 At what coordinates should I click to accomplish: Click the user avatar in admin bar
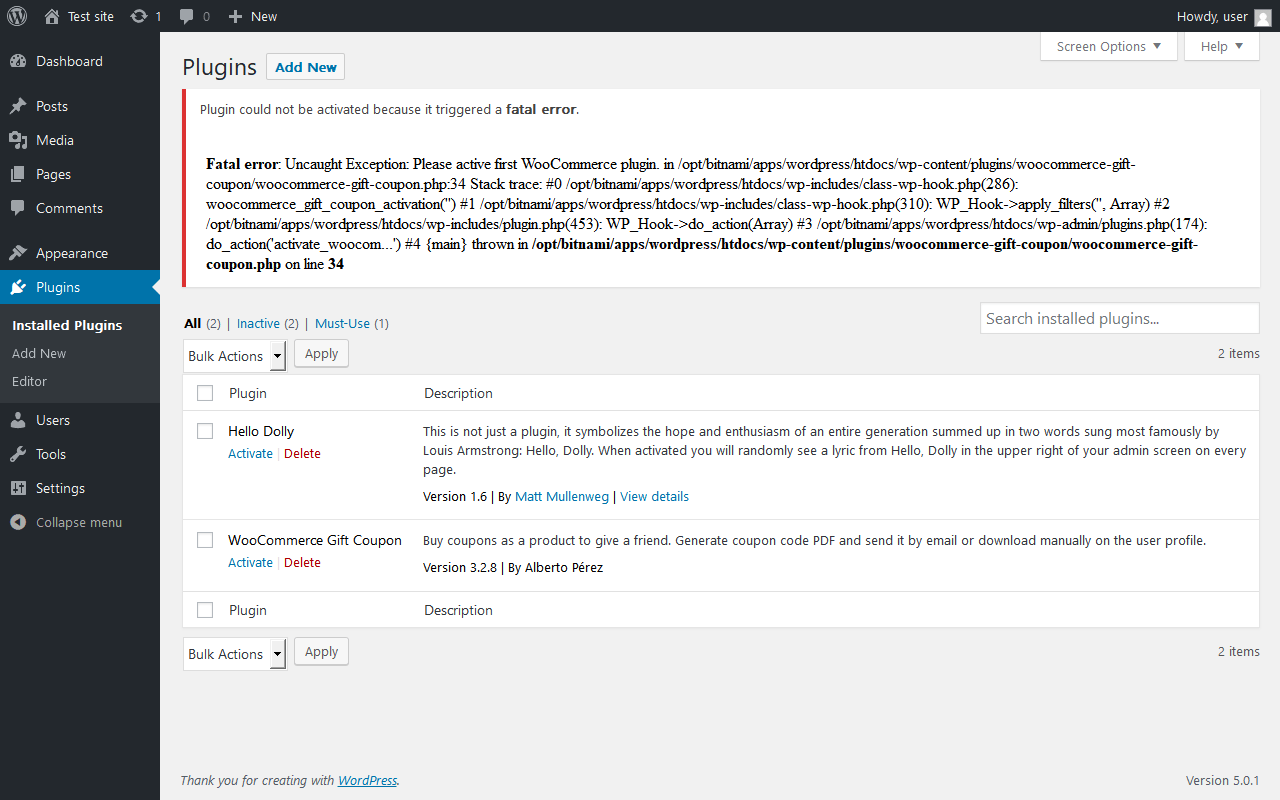[x=1263, y=17]
